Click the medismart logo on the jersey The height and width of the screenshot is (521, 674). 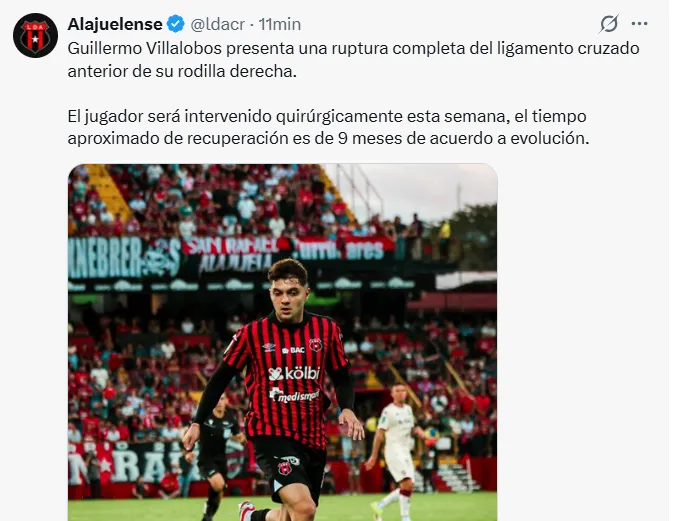pyautogui.click(x=294, y=395)
